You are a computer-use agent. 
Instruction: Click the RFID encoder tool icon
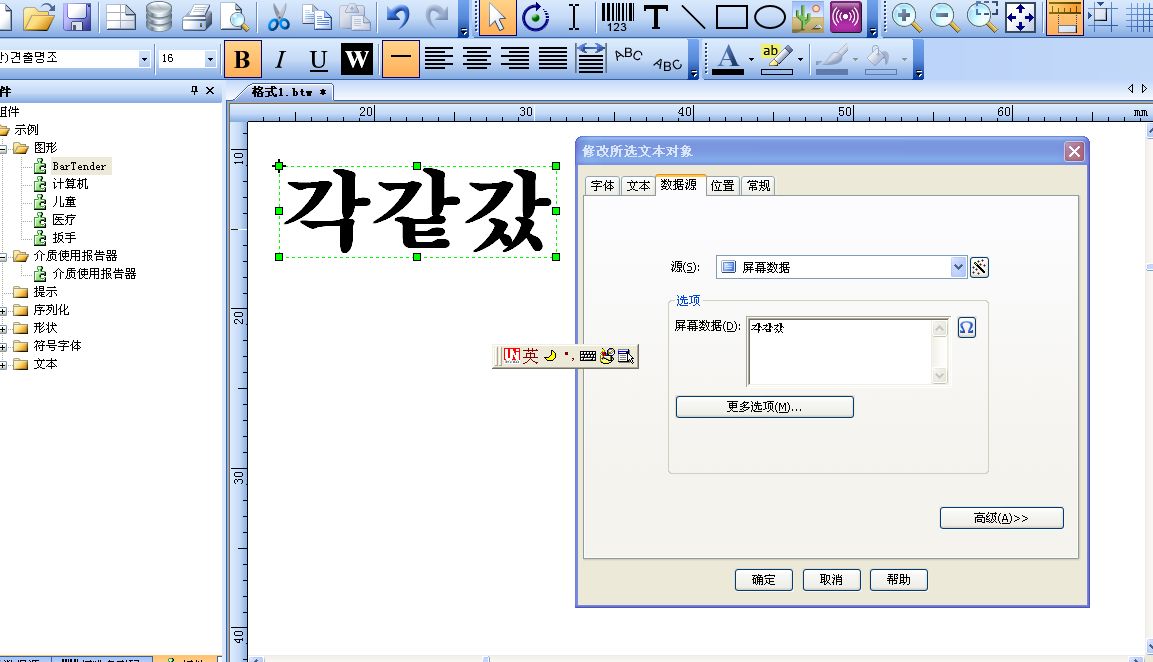tap(846, 17)
